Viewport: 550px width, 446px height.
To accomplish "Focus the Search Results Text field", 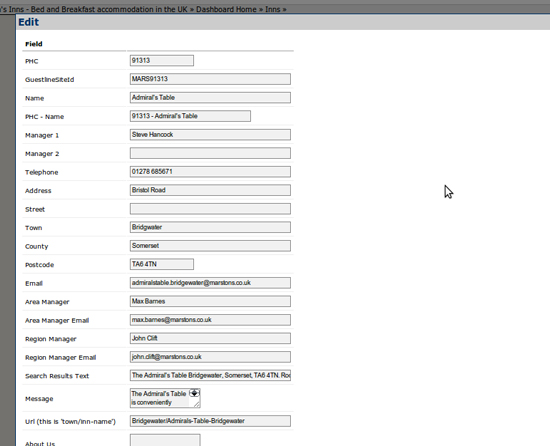I will coord(210,375).
